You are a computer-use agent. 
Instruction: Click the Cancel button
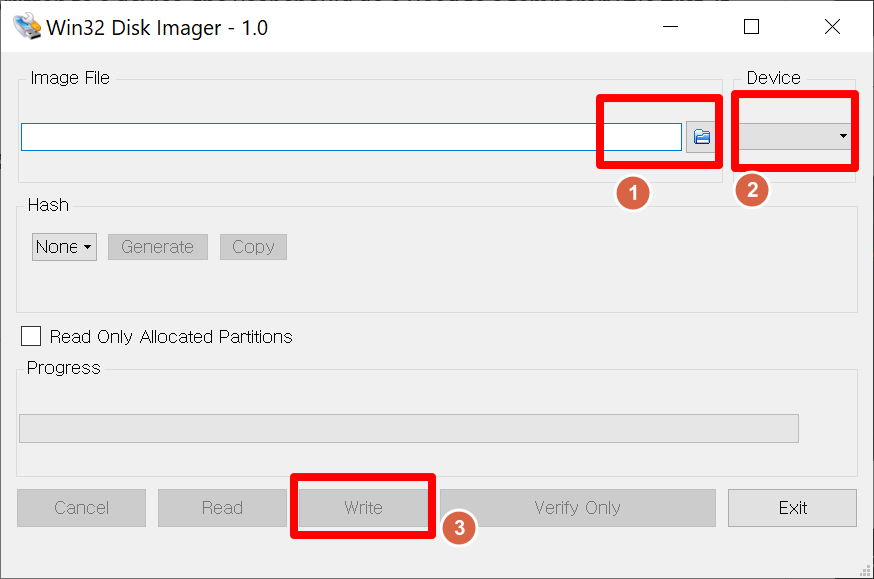tap(81, 508)
